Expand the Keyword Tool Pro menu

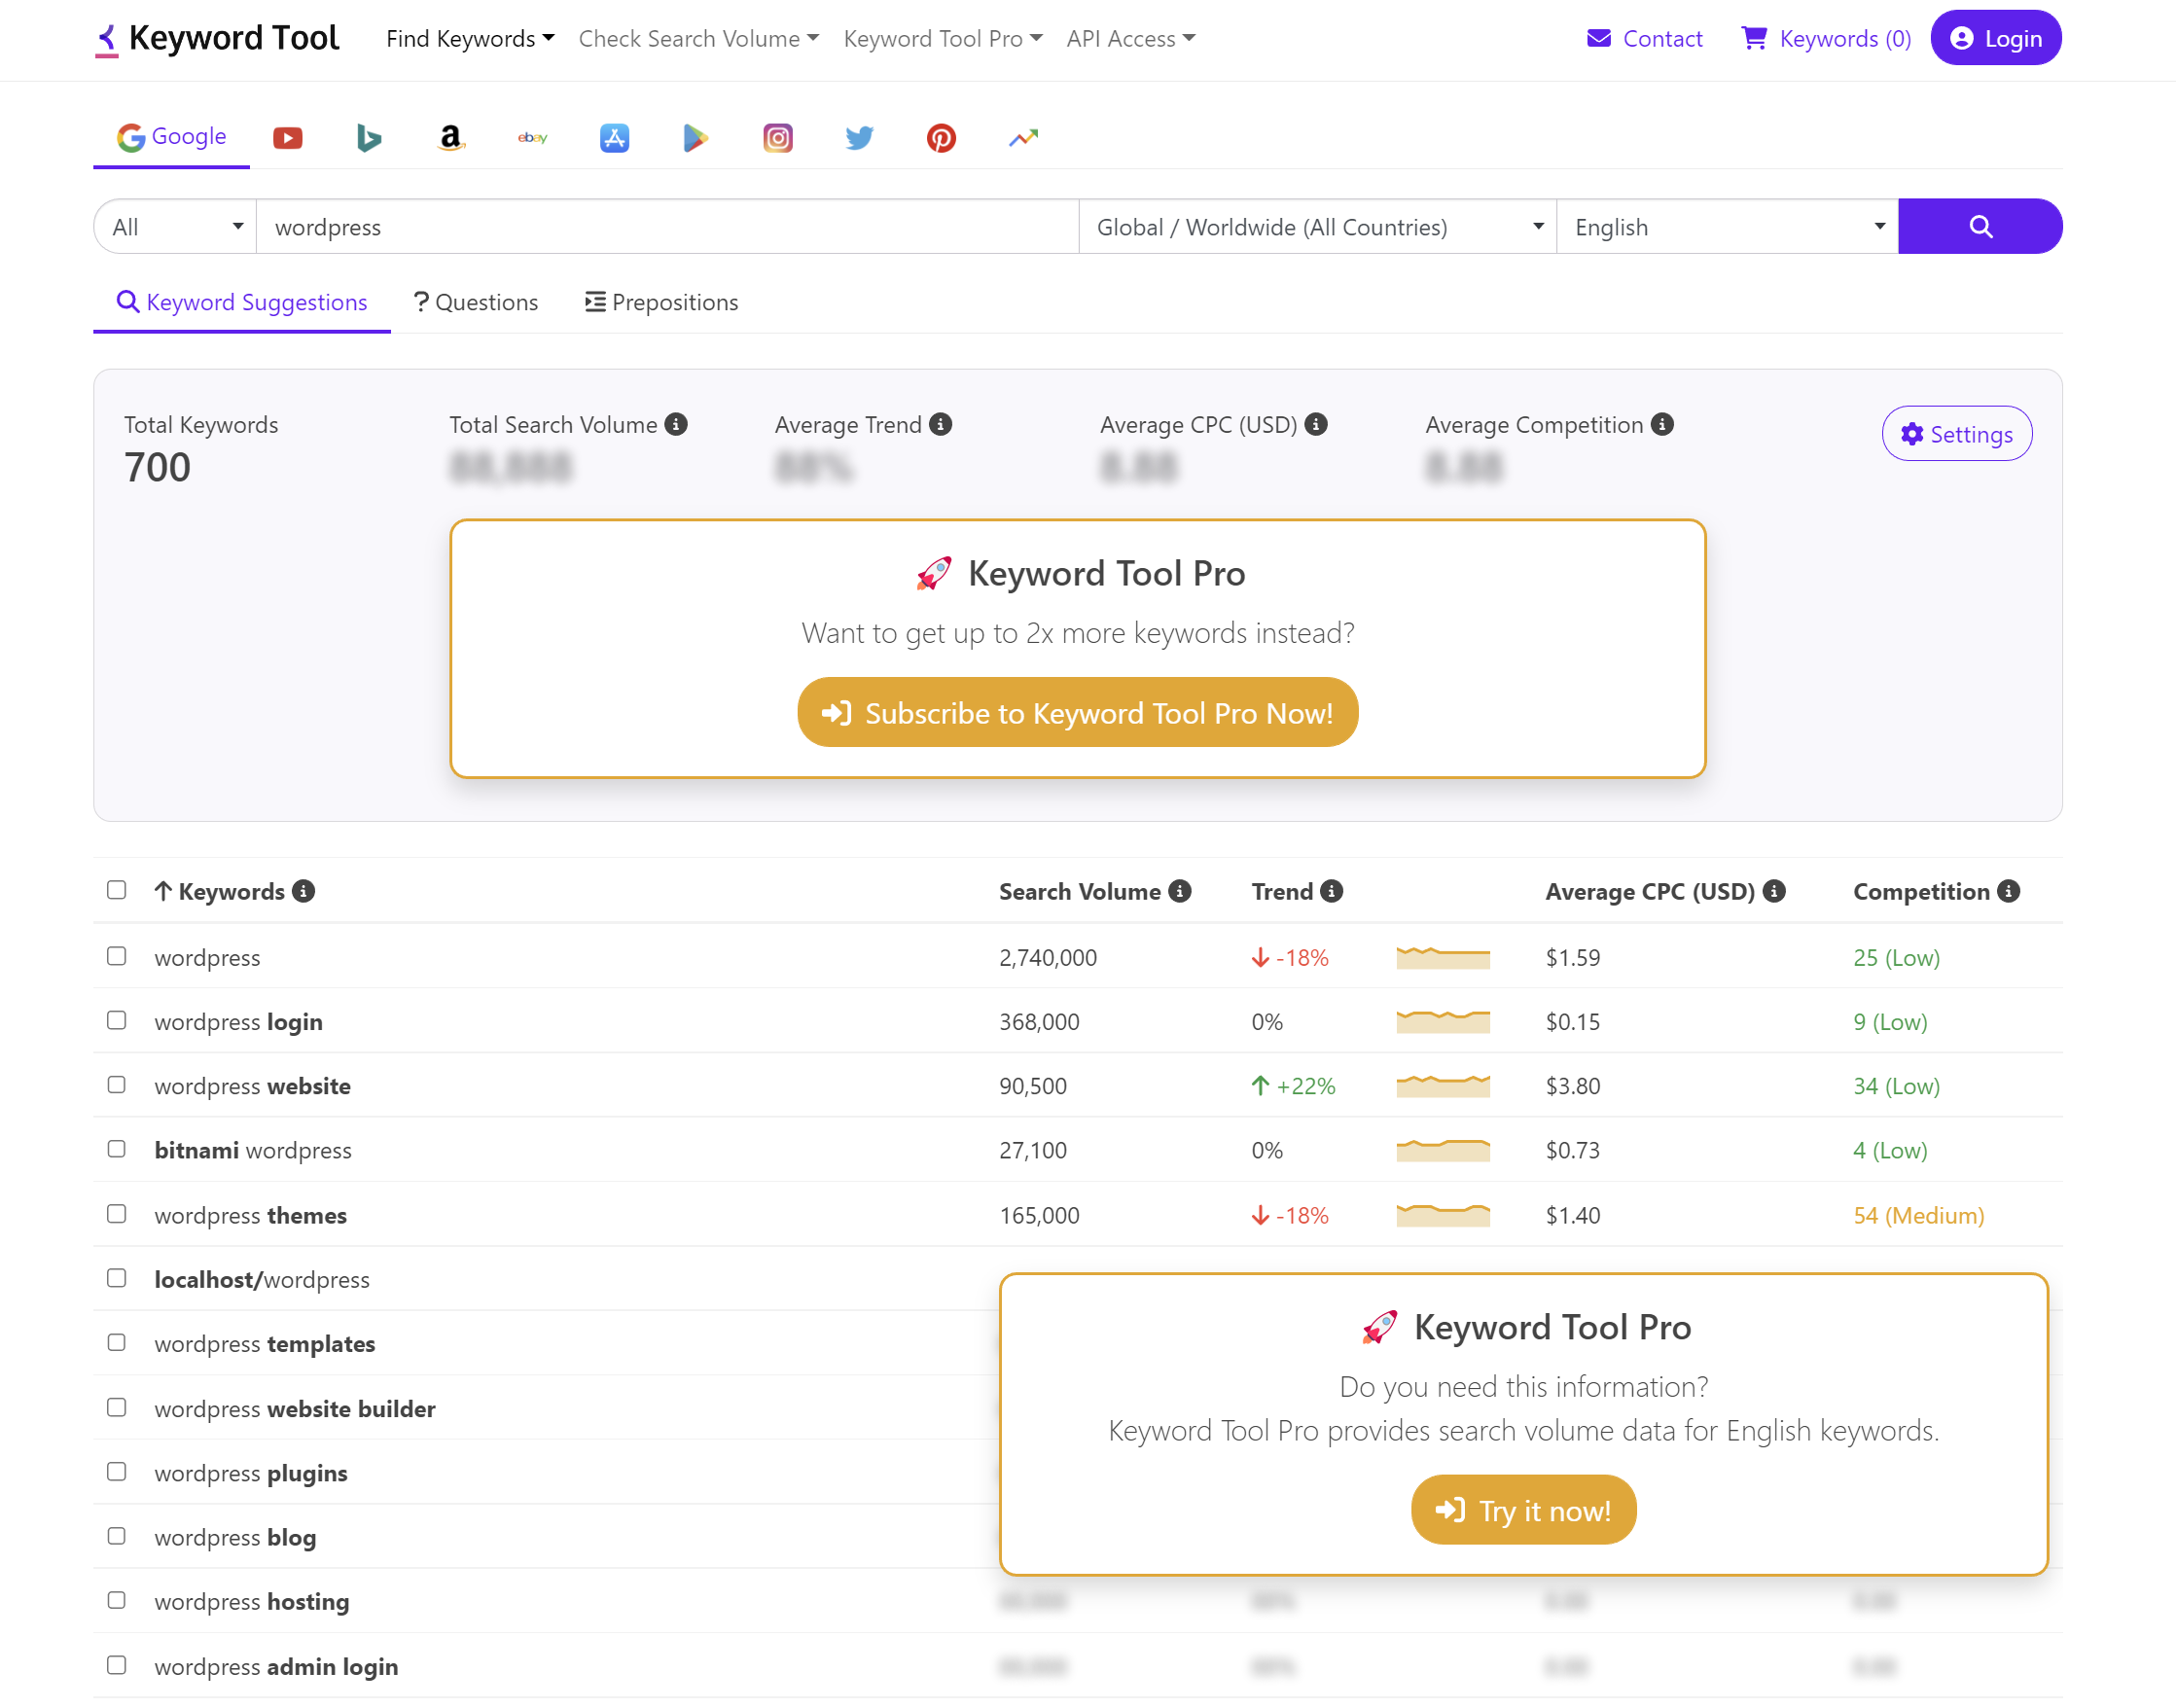[943, 38]
